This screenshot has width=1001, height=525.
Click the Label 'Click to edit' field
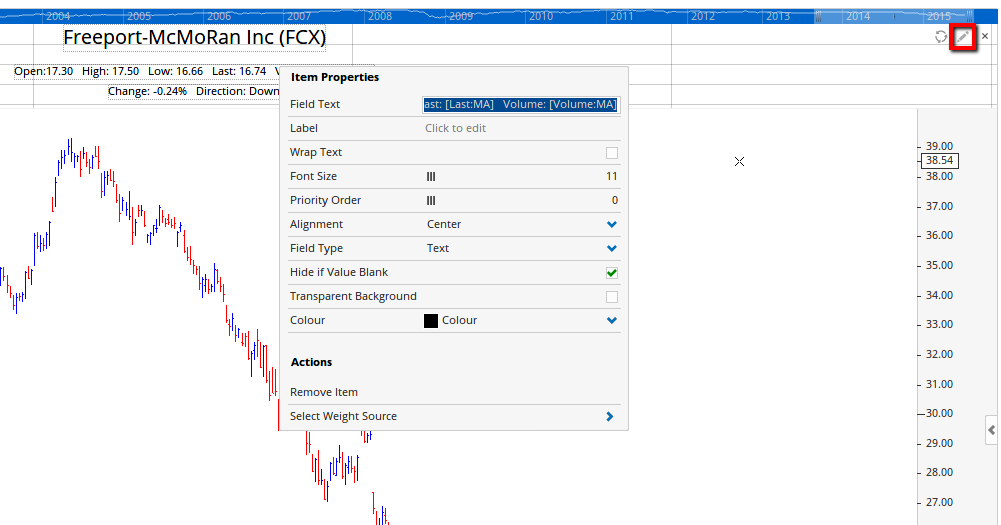(455, 128)
